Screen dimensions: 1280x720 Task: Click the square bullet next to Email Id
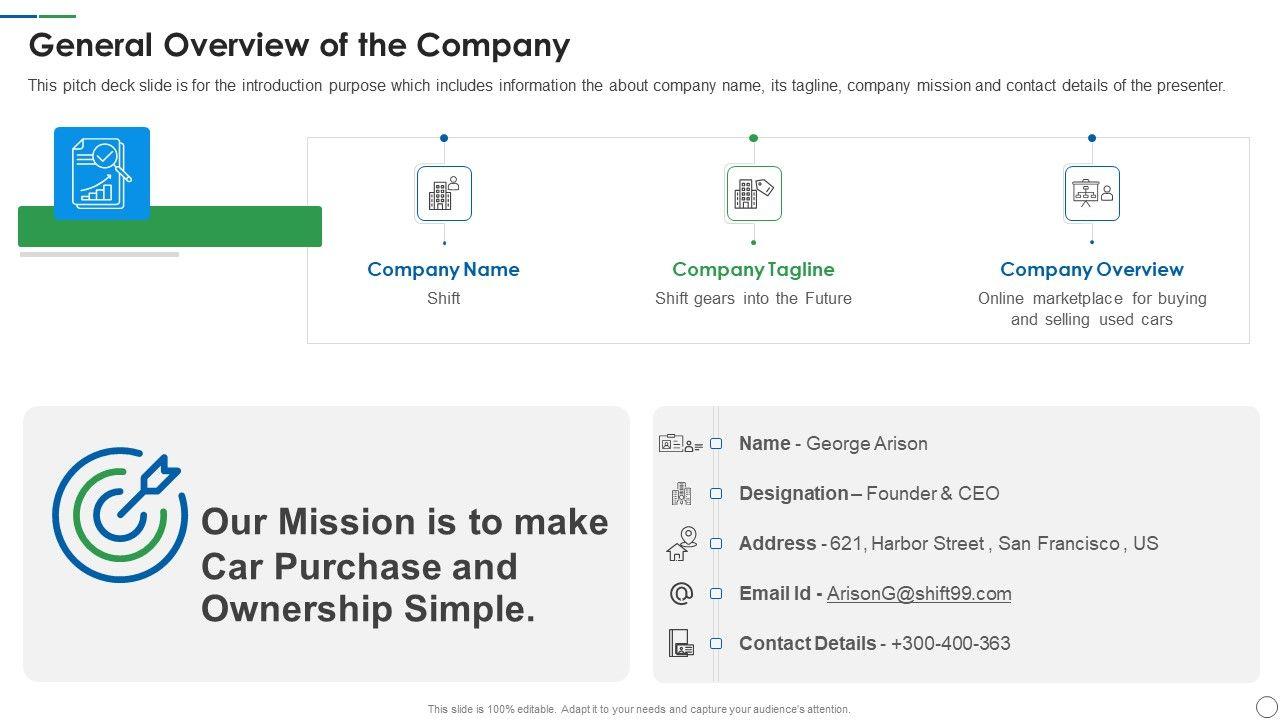point(716,594)
